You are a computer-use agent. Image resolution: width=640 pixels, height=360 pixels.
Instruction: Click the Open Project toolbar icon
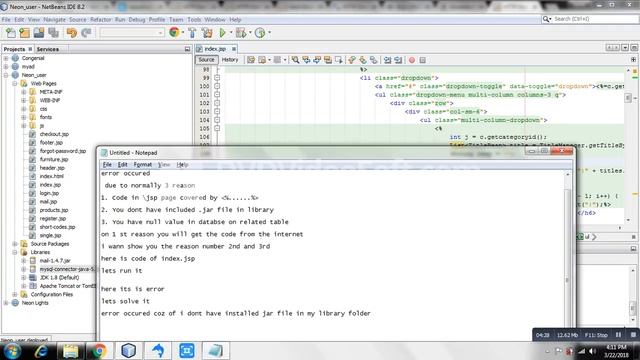point(39,33)
